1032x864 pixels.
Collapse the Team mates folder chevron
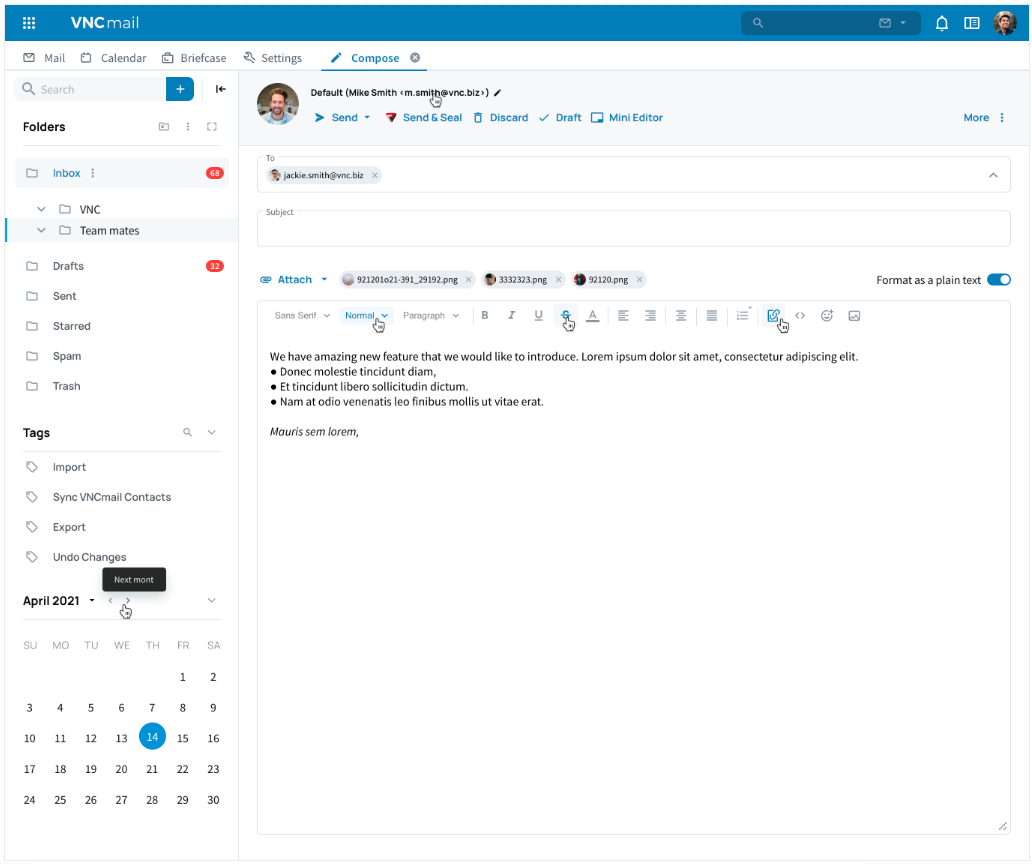(42, 231)
